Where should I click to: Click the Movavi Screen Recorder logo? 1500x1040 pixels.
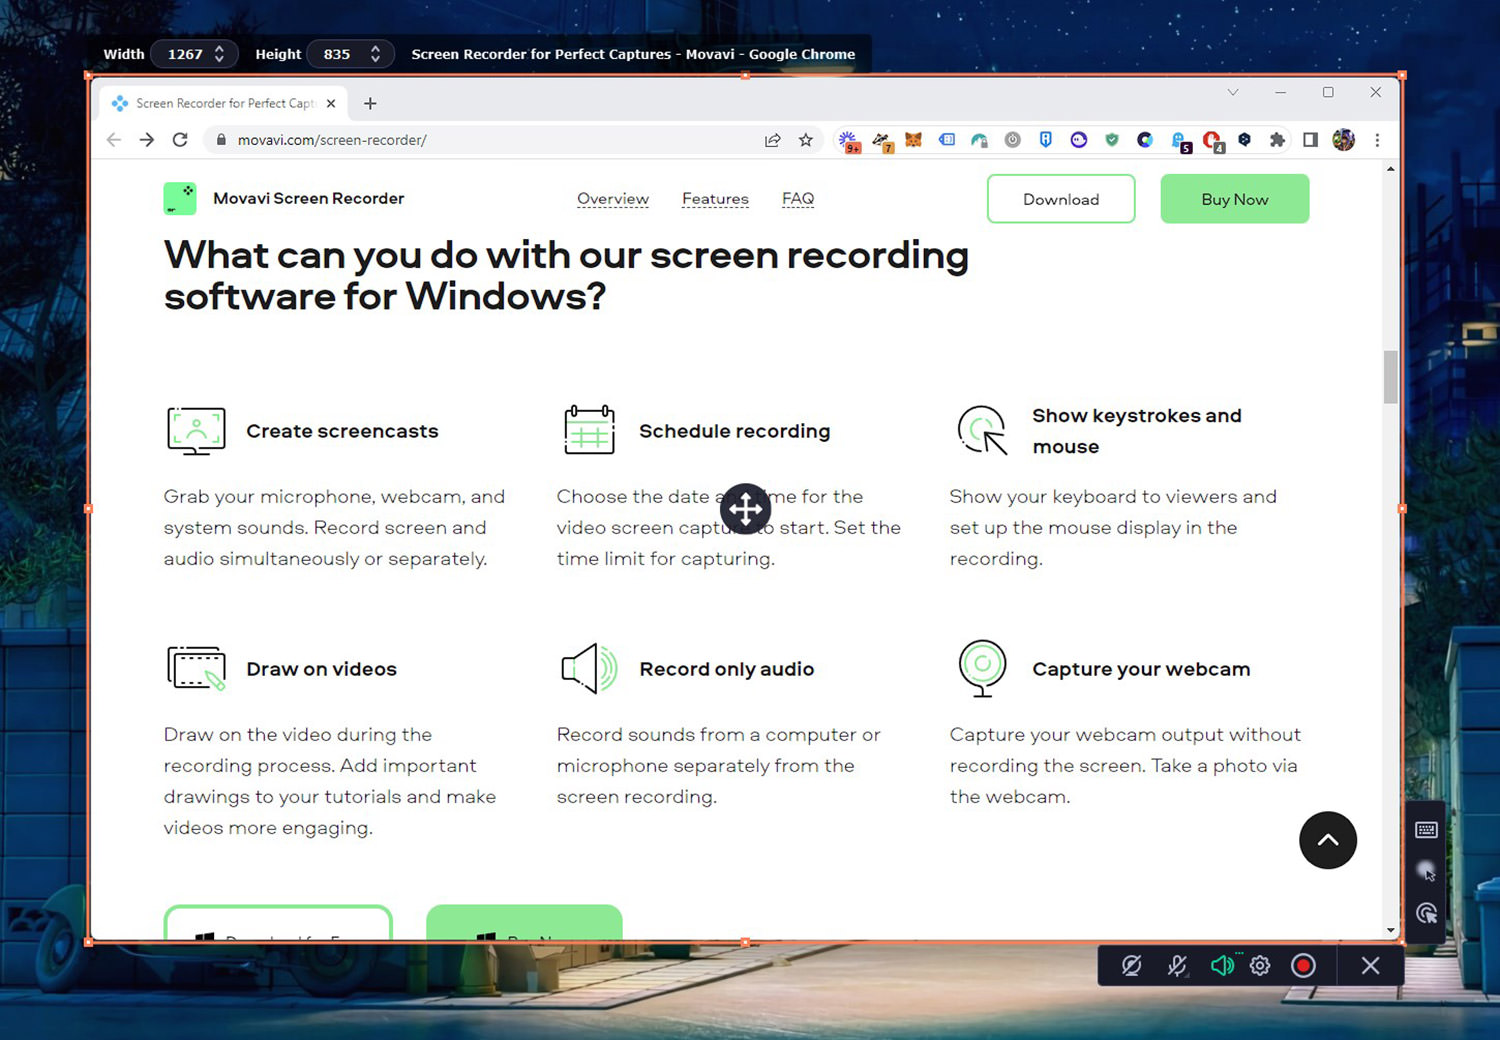coord(180,198)
